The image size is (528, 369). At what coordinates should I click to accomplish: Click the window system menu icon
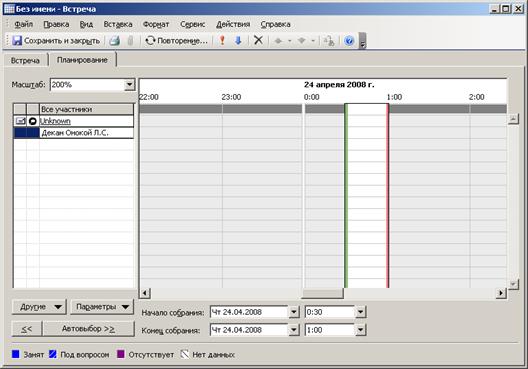click(x=9, y=9)
